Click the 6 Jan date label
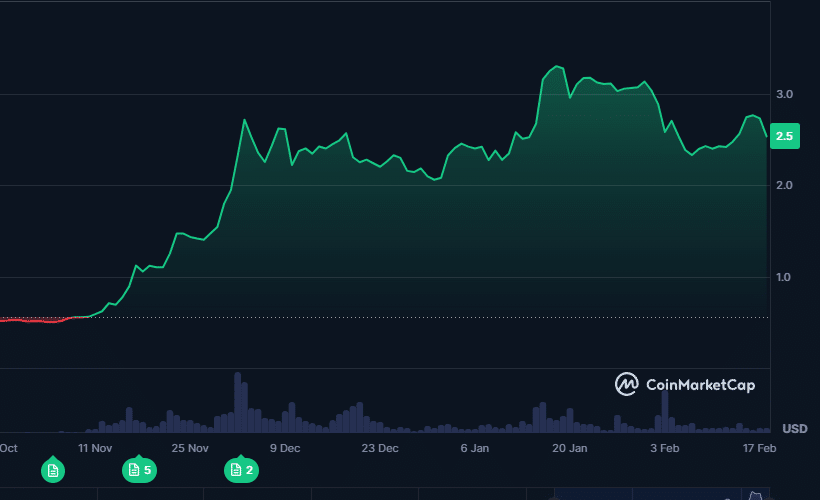 (475, 448)
